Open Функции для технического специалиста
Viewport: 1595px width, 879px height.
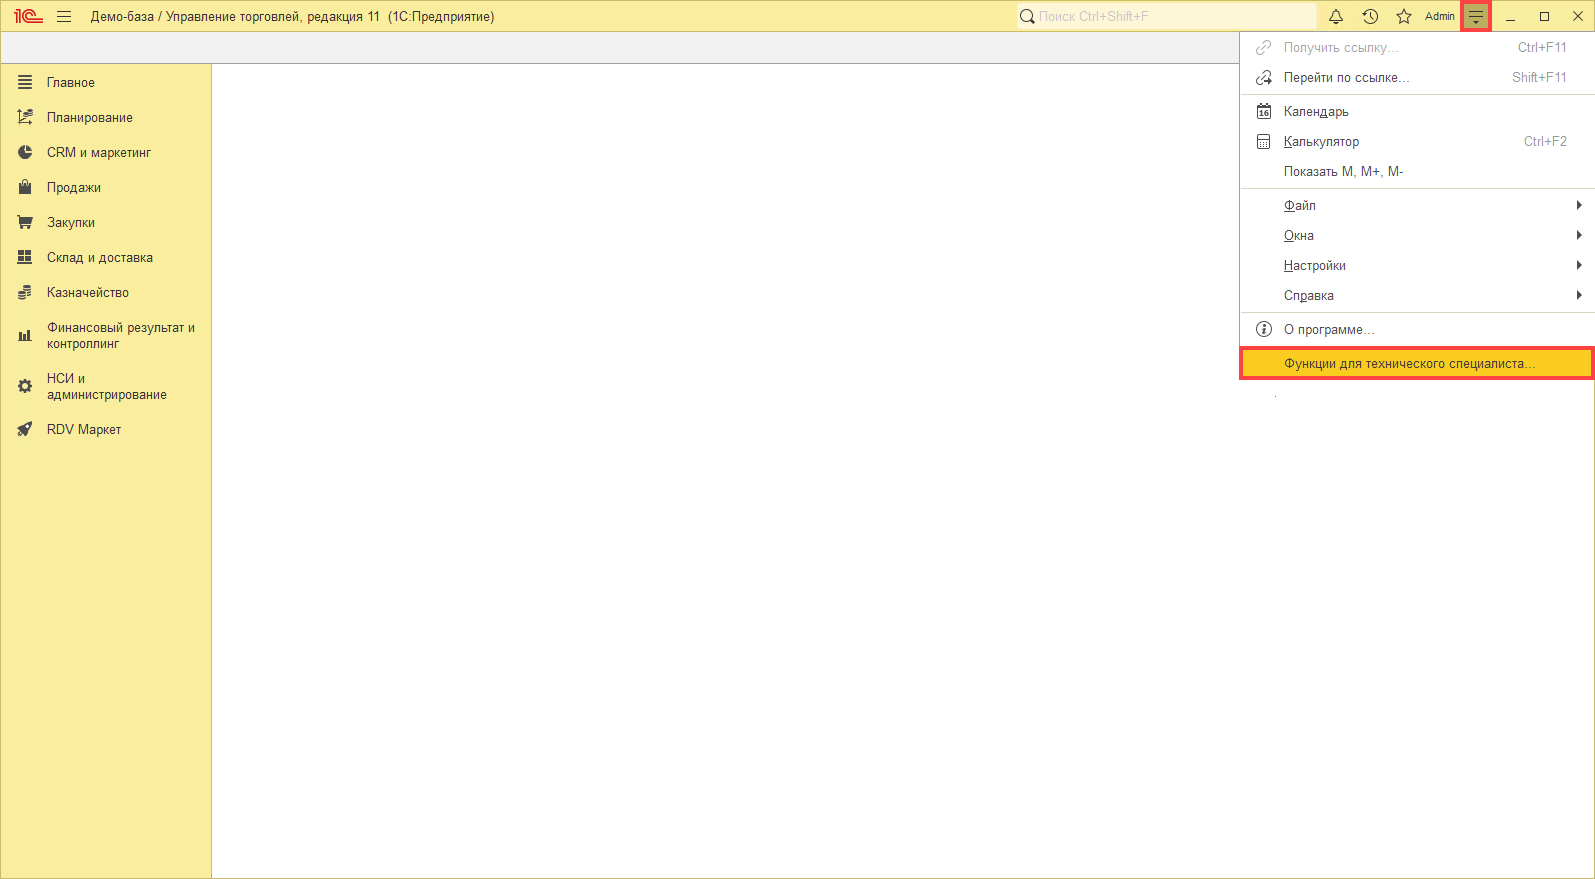click(1417, 363)
